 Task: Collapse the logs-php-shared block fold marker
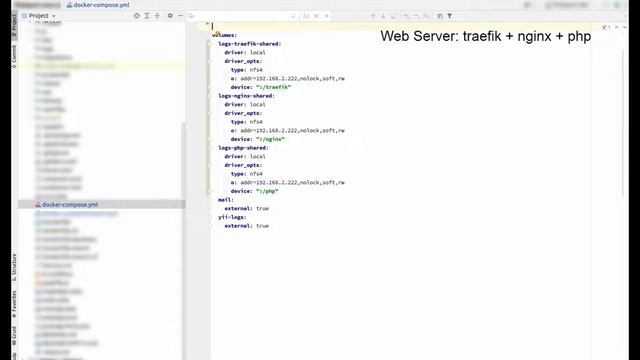[209, 148]
